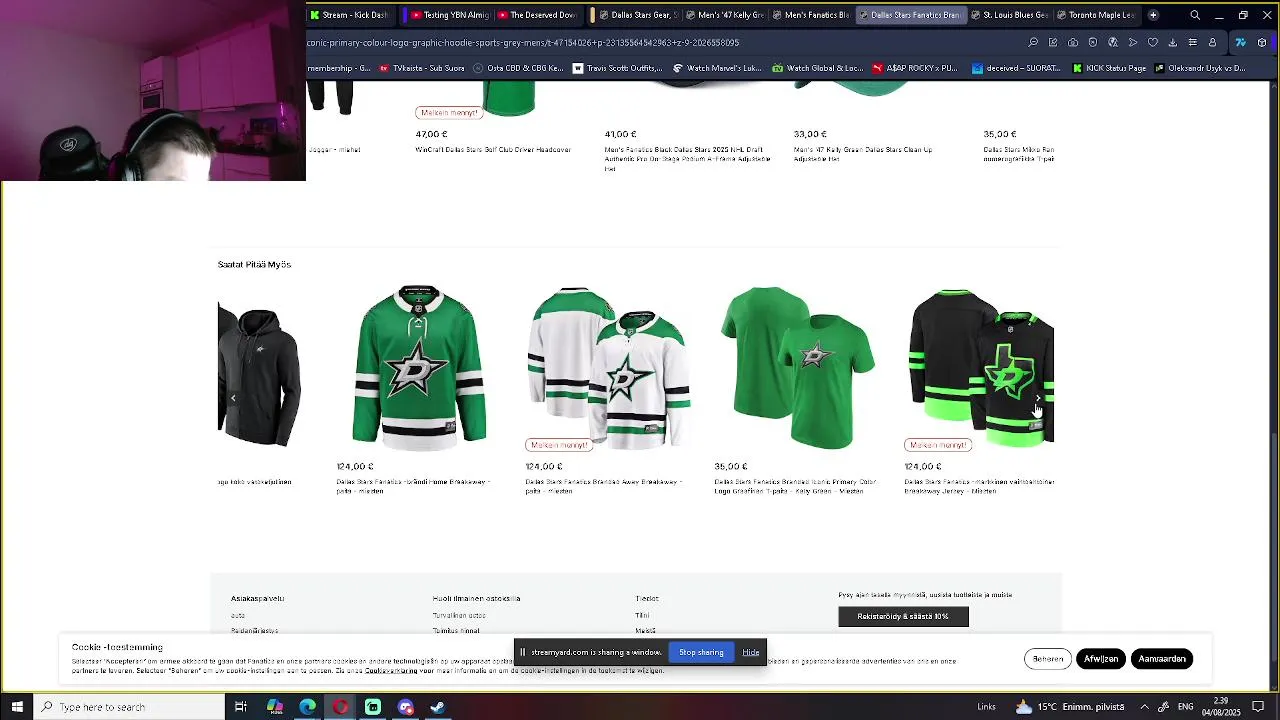Click the Links toolbar label on taskbar
This screenshot has width=1280, height=720.
point(986,707)
